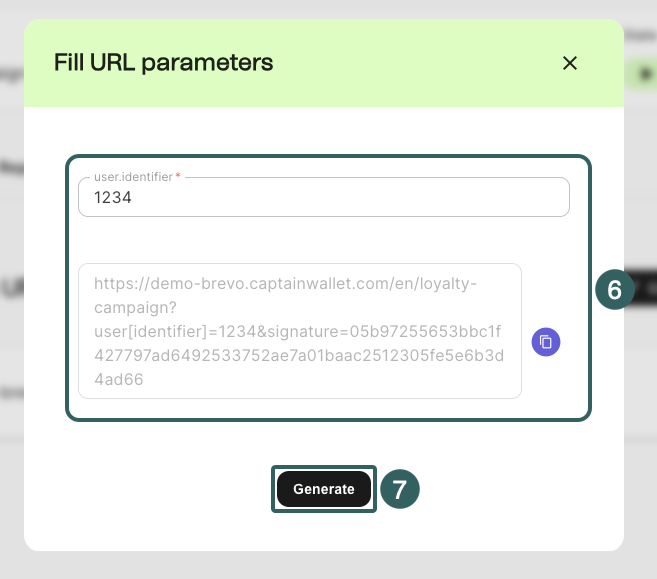Click the step 6 number badge
The height and width of the screenshot is (579, 657).
tap(615, 290)
